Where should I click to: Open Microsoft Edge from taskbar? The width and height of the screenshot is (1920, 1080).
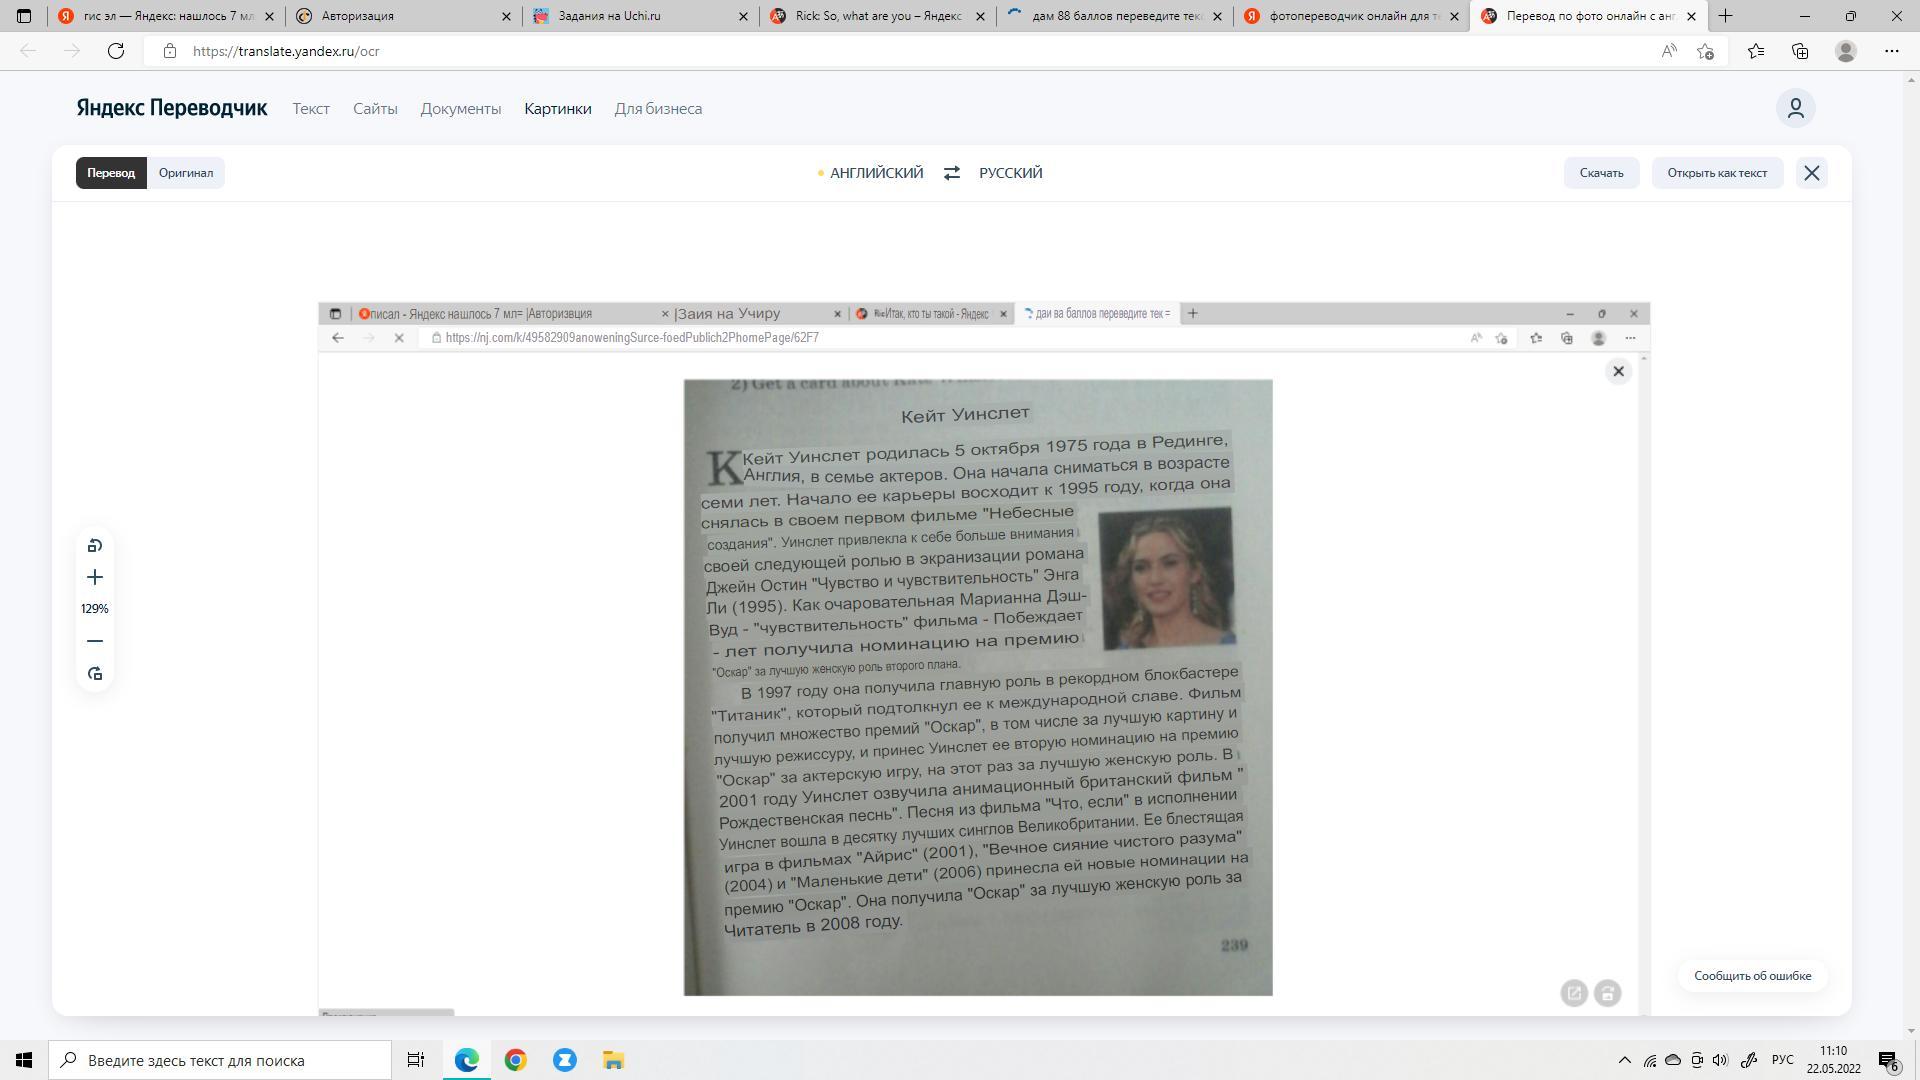click(467, 1060)
